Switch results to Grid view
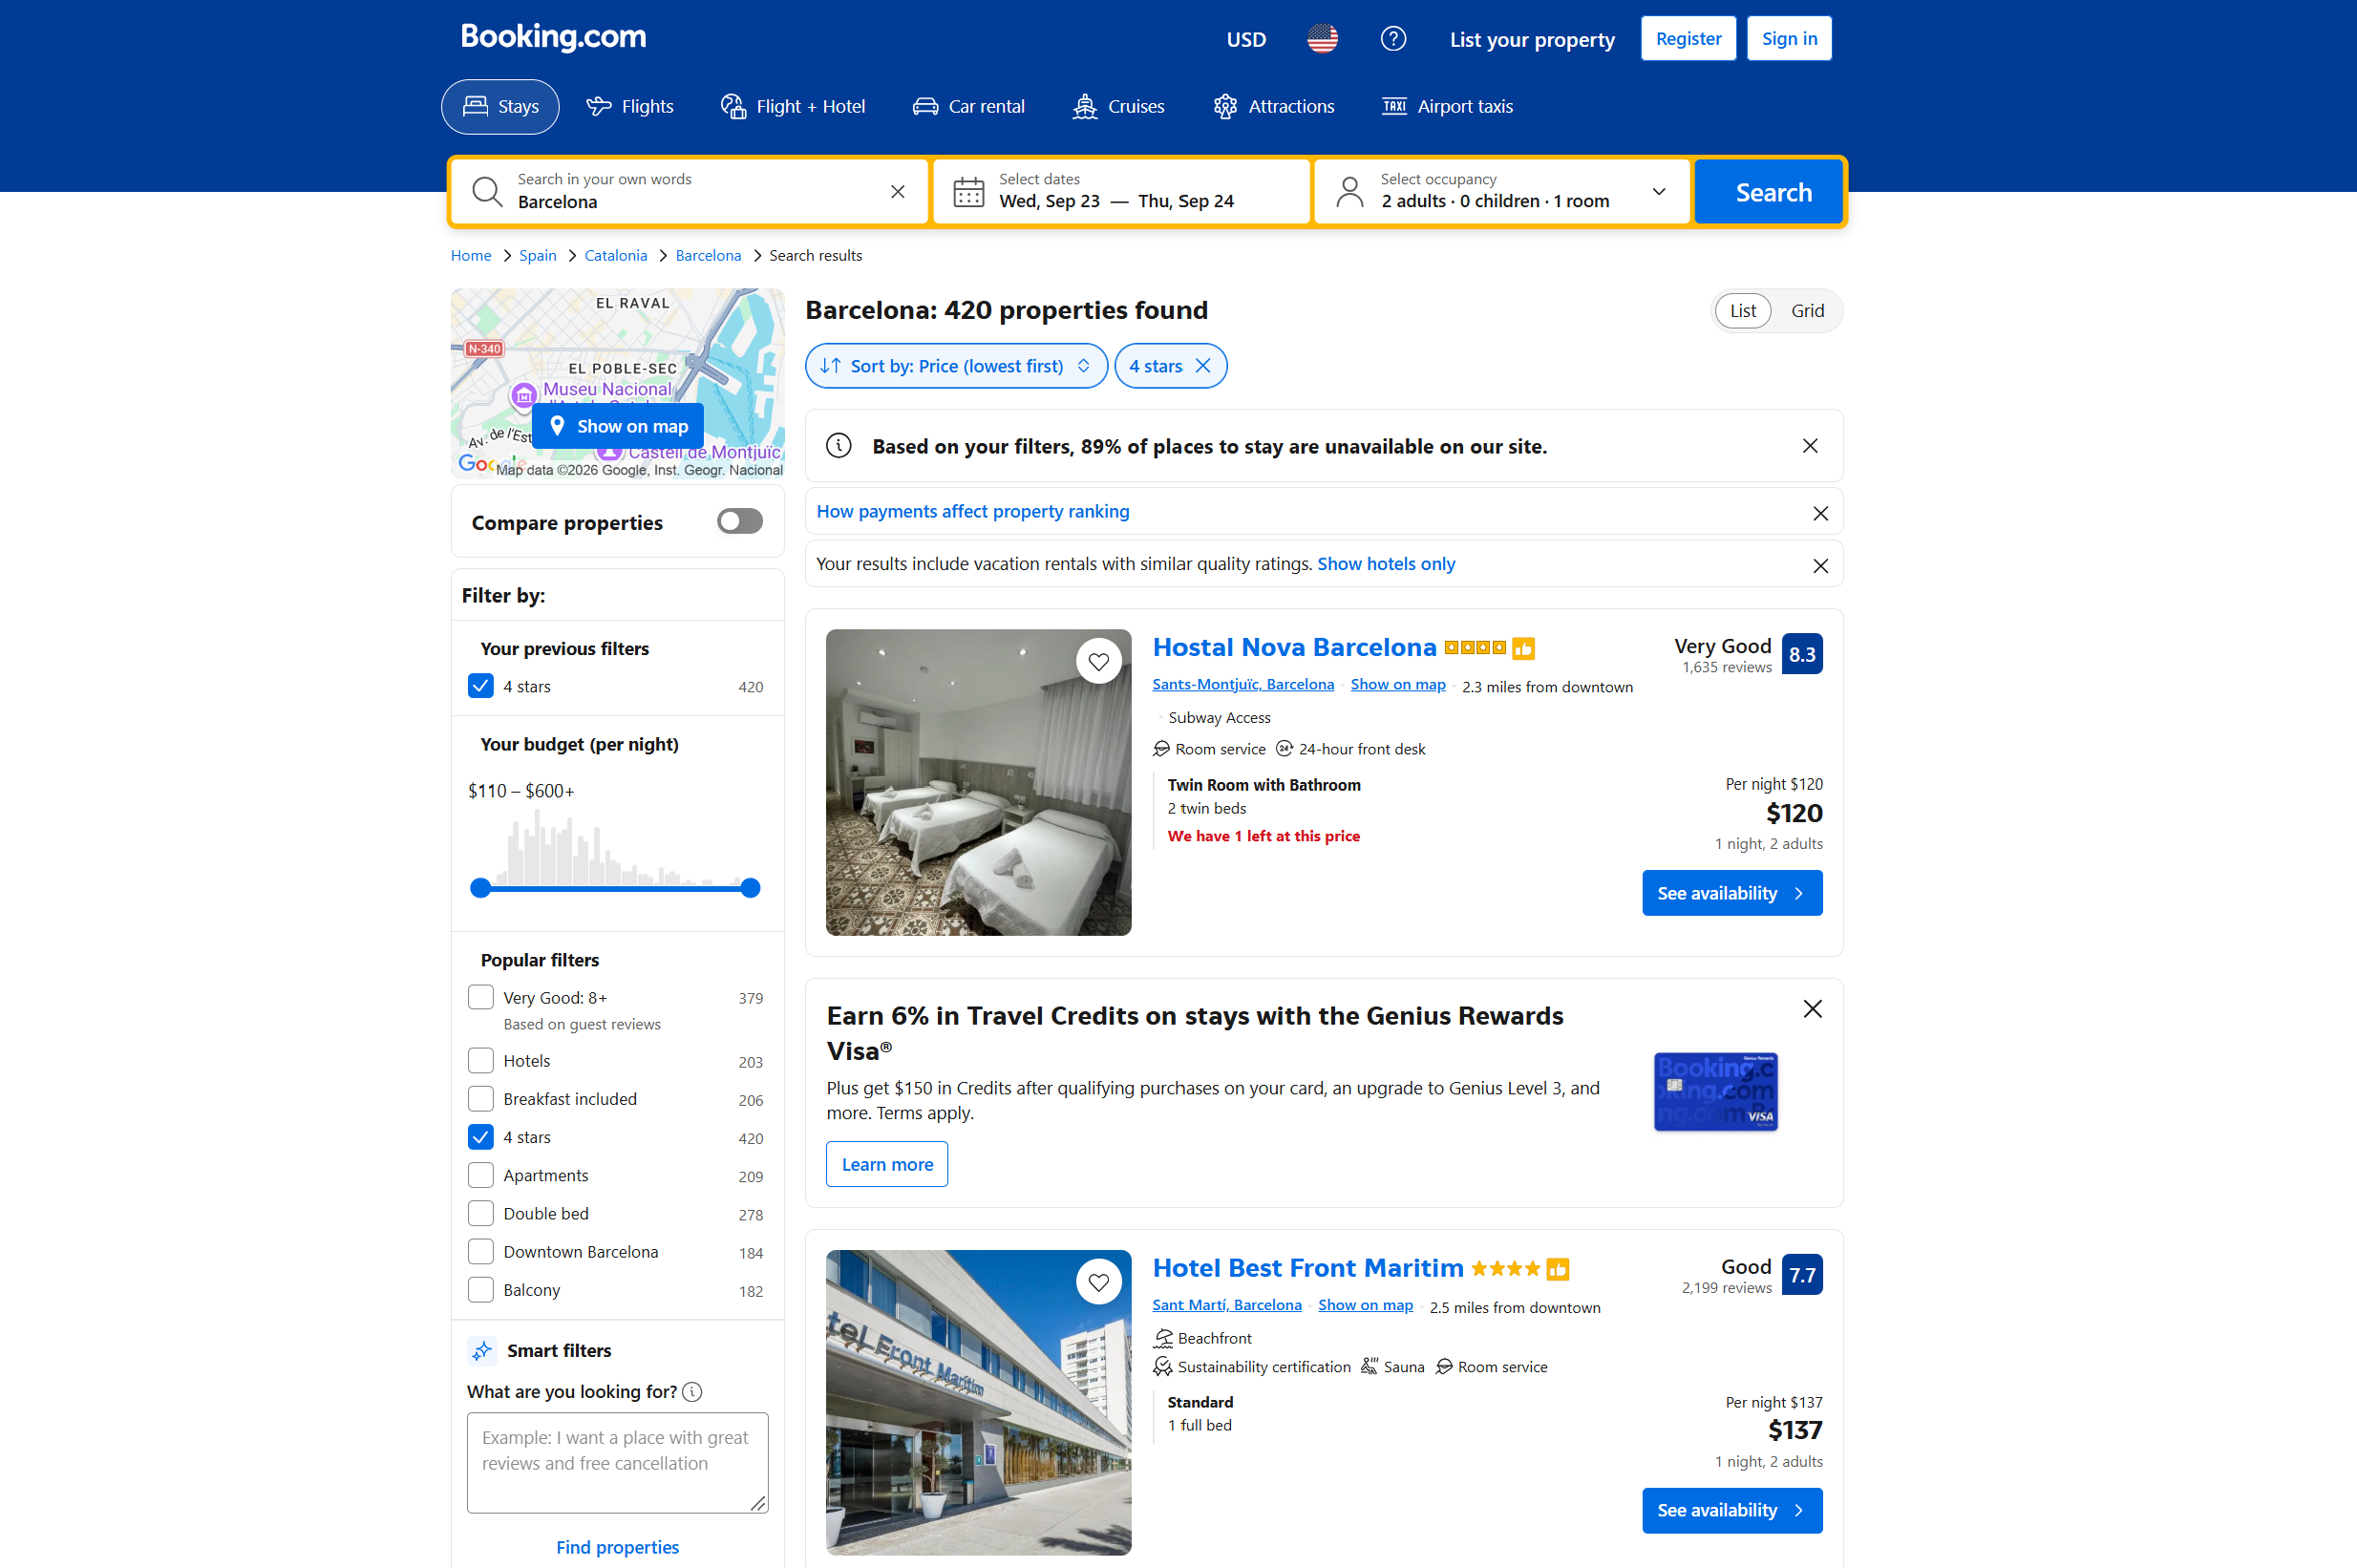 (x=1807, y=311)
